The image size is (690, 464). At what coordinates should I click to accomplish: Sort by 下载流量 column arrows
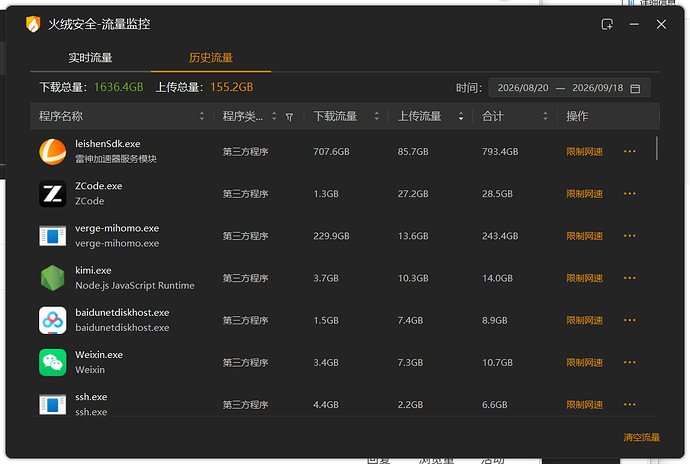376,116
